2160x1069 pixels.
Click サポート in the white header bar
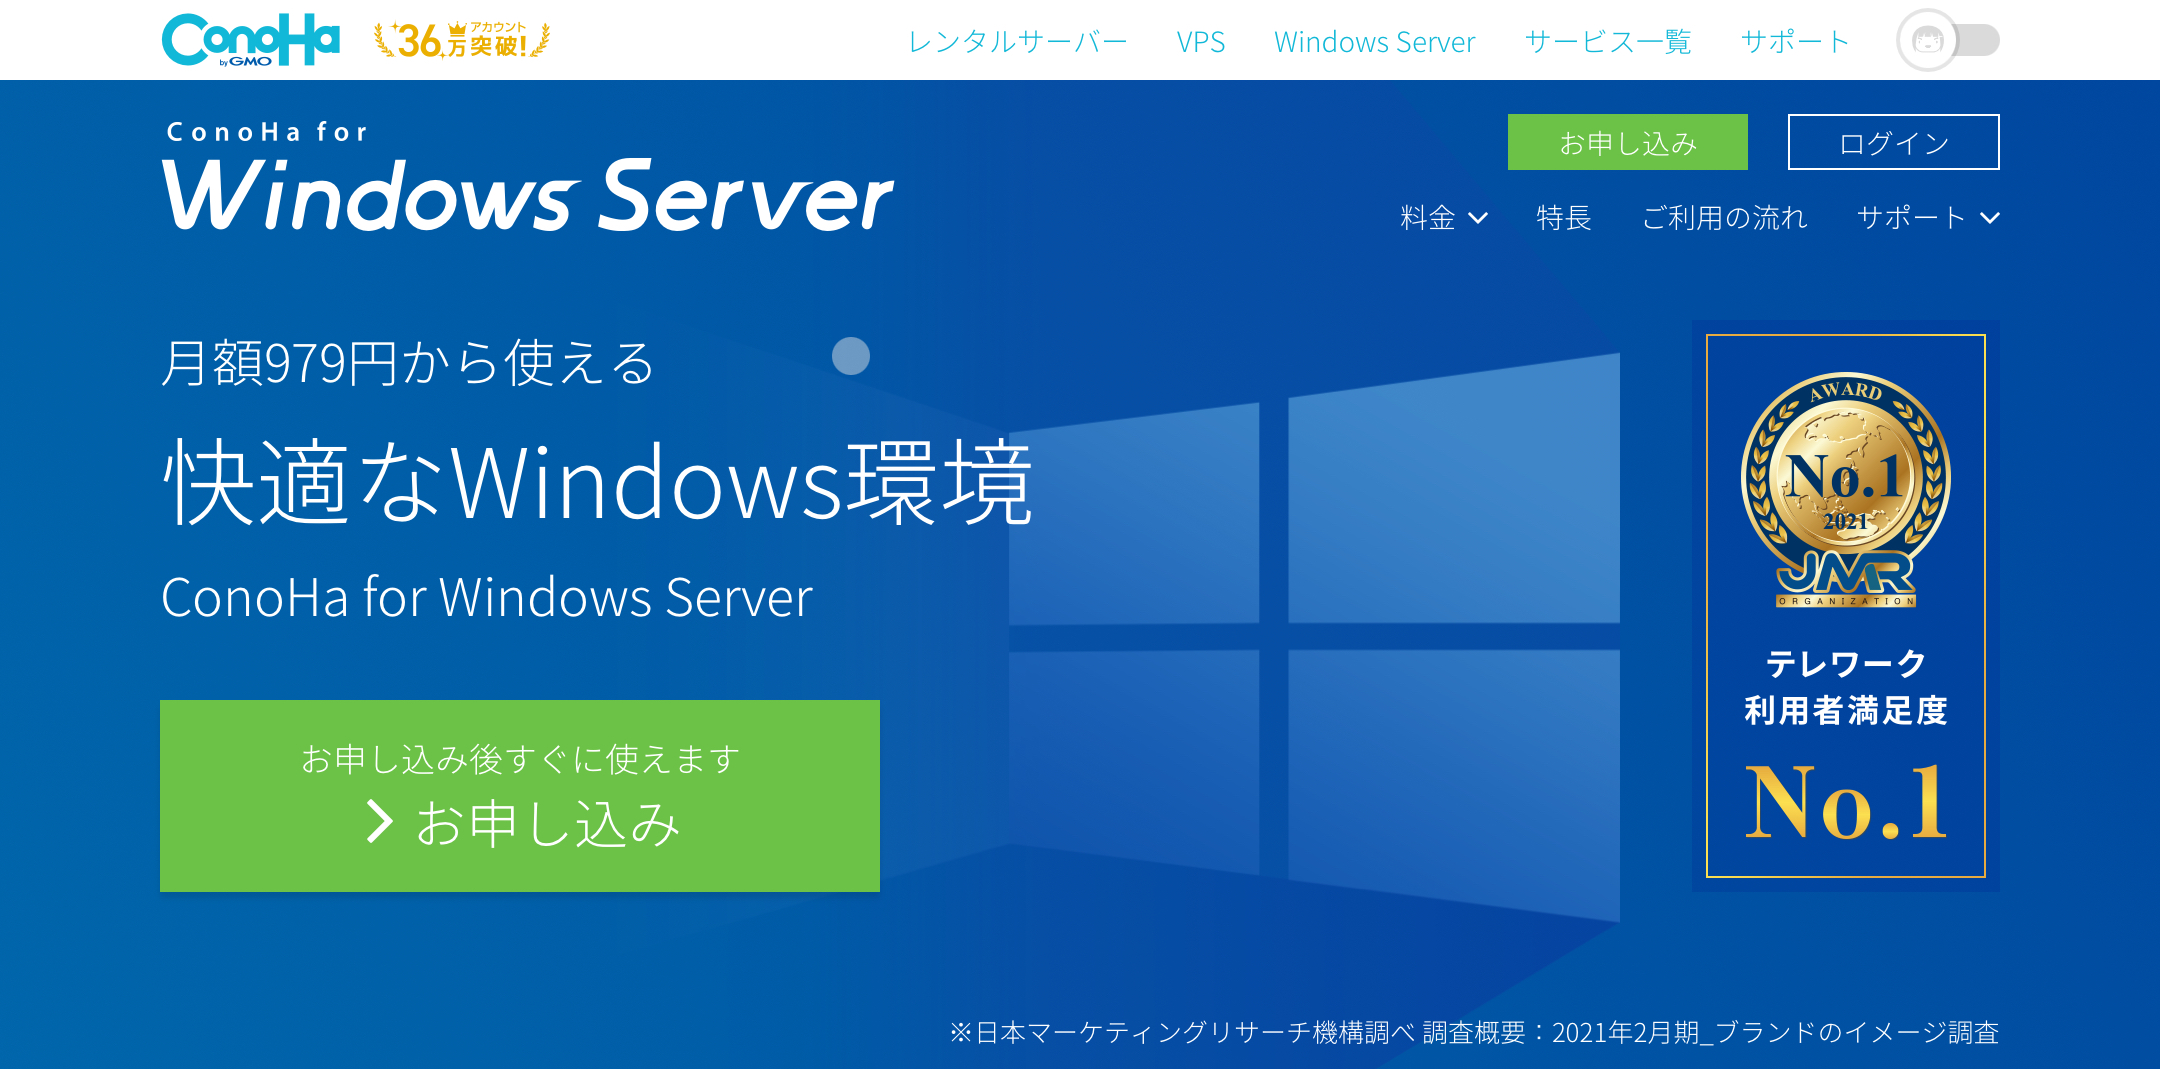coord(1795,42)
